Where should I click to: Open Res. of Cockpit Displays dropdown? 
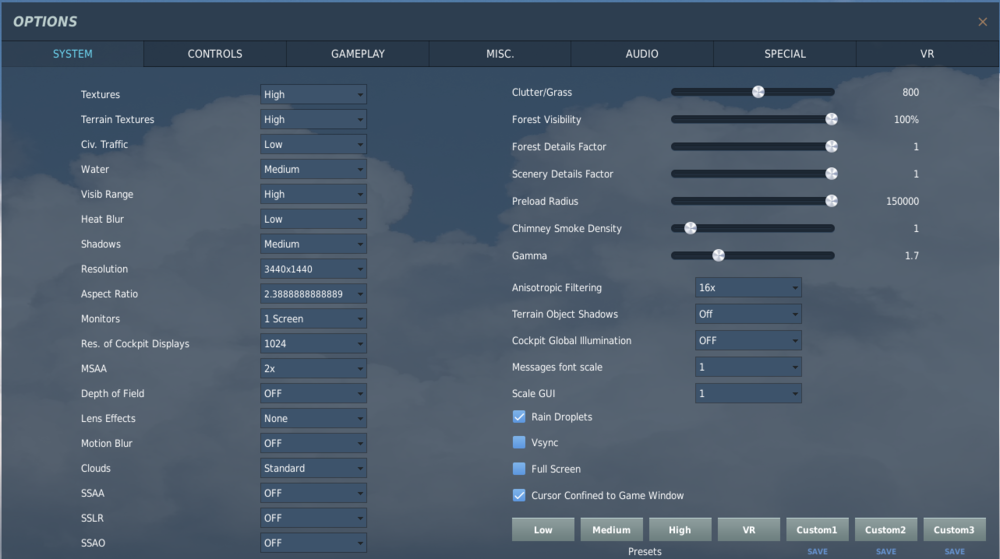(x=313, y=344)
